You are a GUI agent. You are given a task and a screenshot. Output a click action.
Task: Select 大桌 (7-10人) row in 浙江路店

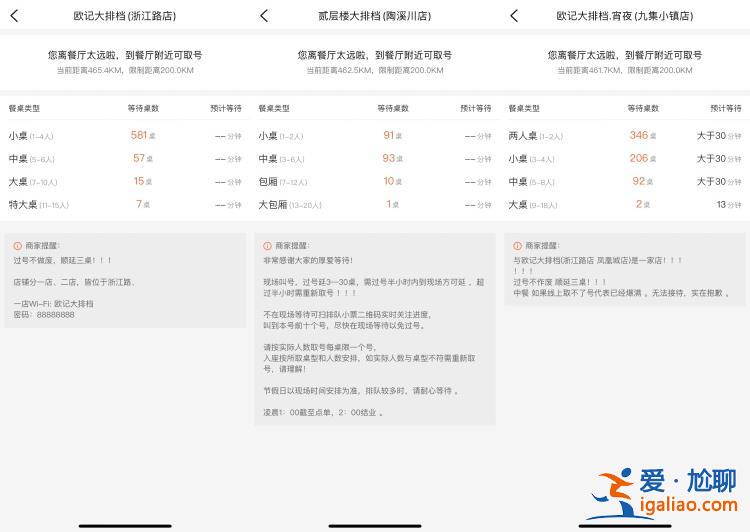(125, 182)
